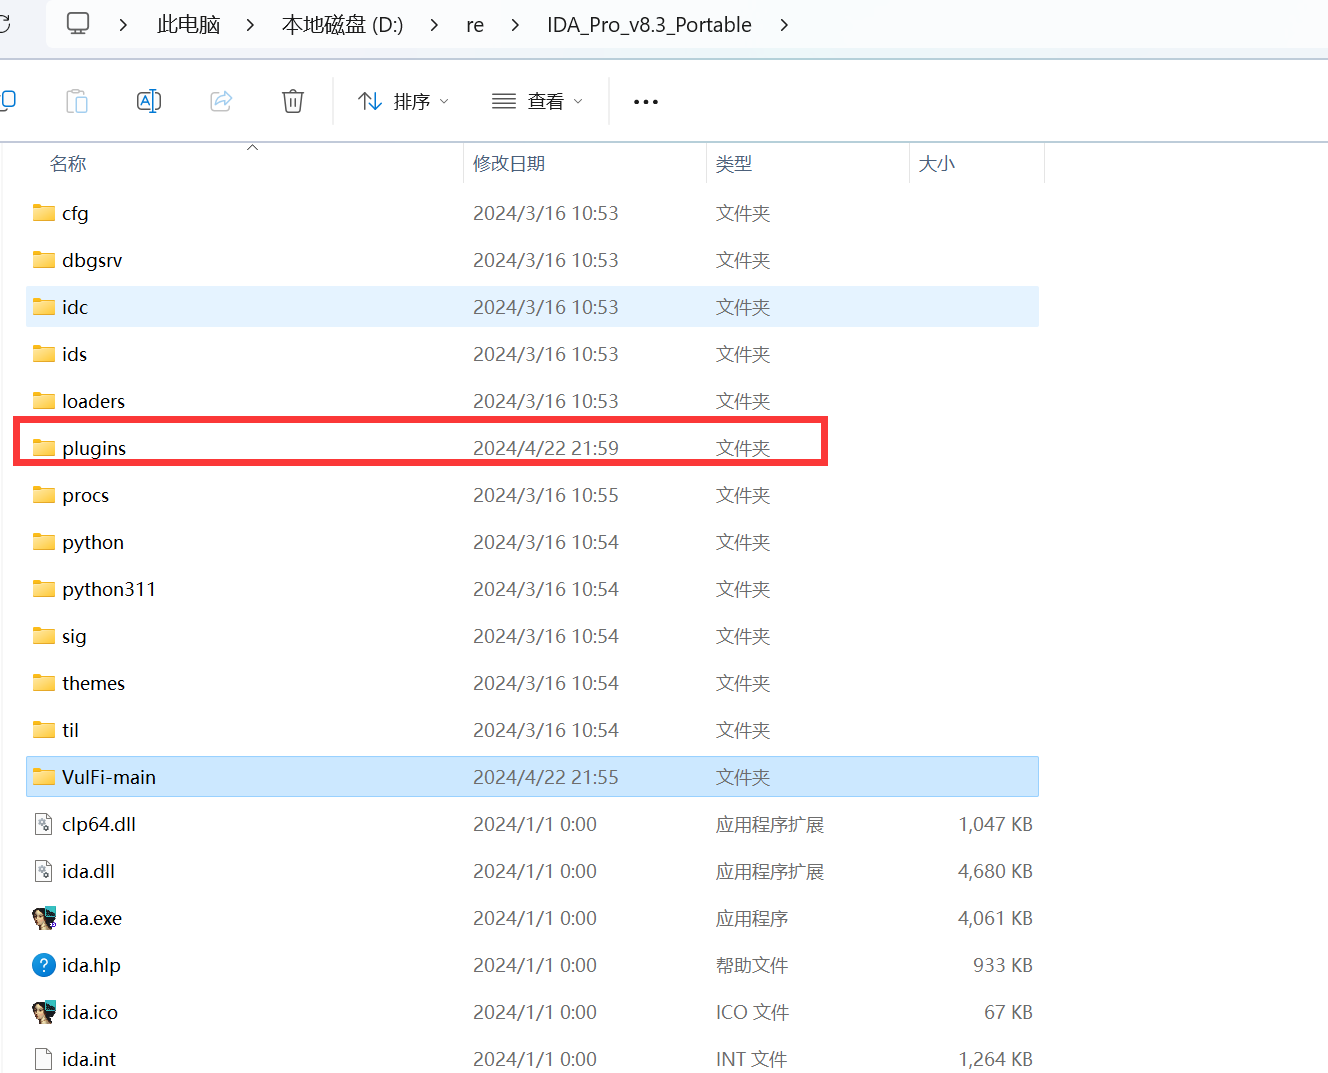Select the ids folder icon
The height and width of the screenshot is (1073, 1328).
(44, 354)
